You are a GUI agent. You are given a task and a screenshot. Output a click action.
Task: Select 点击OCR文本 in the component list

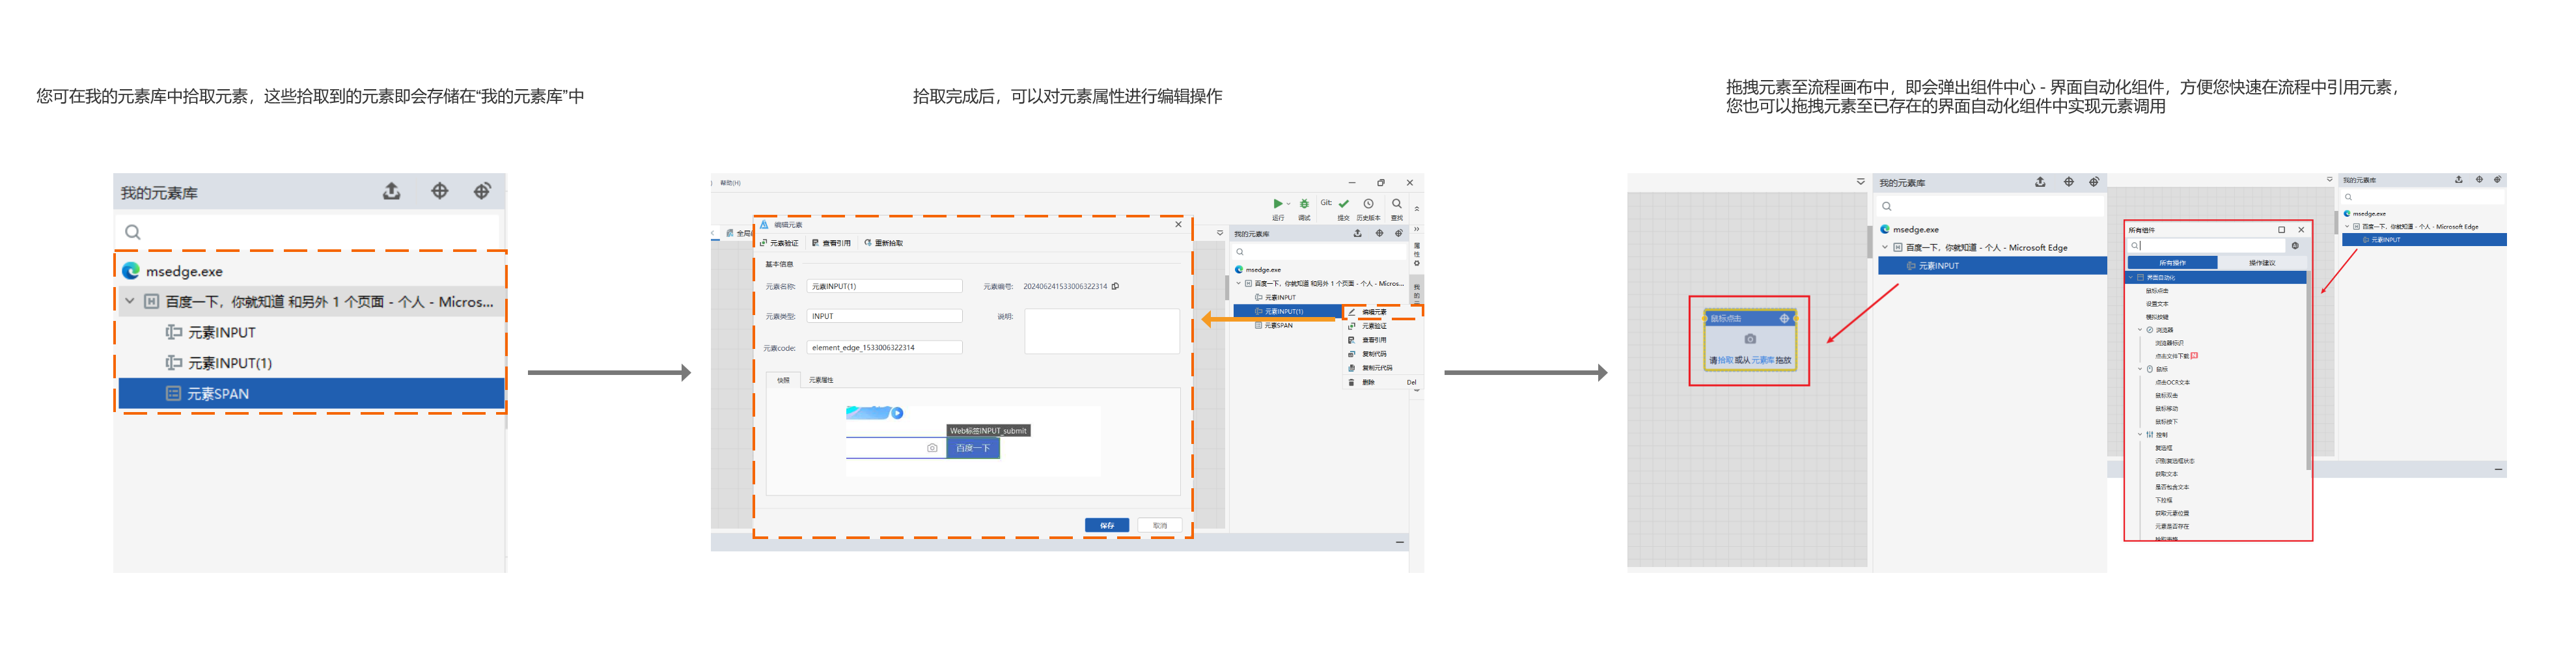click(x=2172, y=382)
